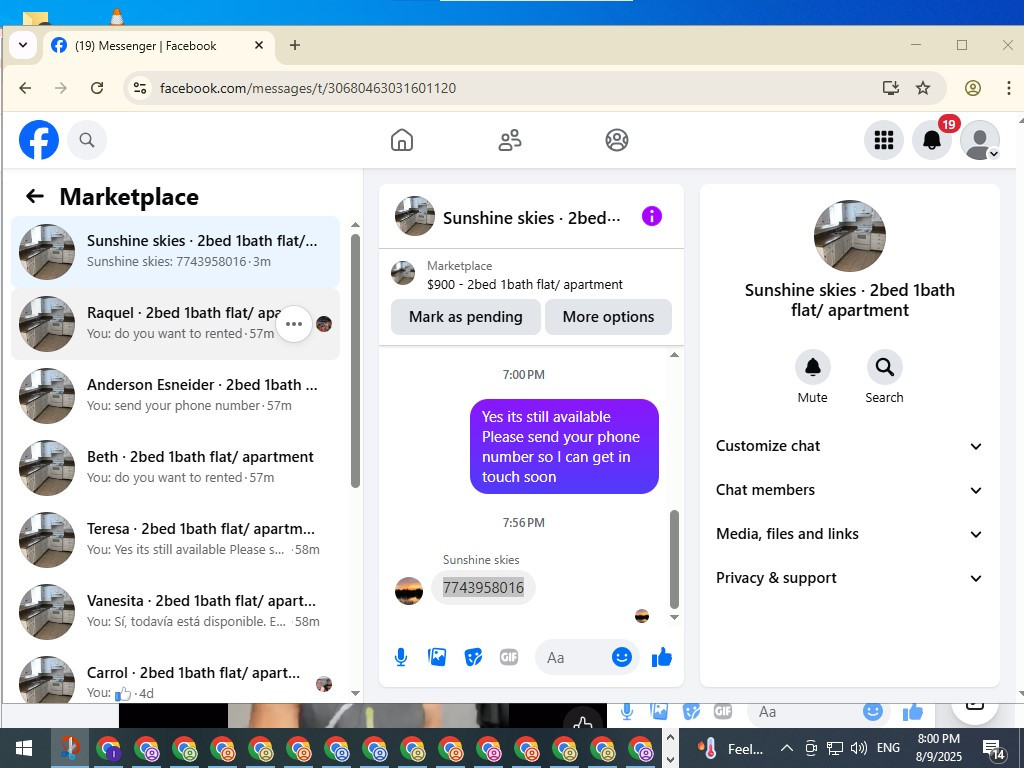The height and width of the screenshot is (768, 1024).
Task: Click conversation list scrollbar thumb
Action: (x=355, y=361)
